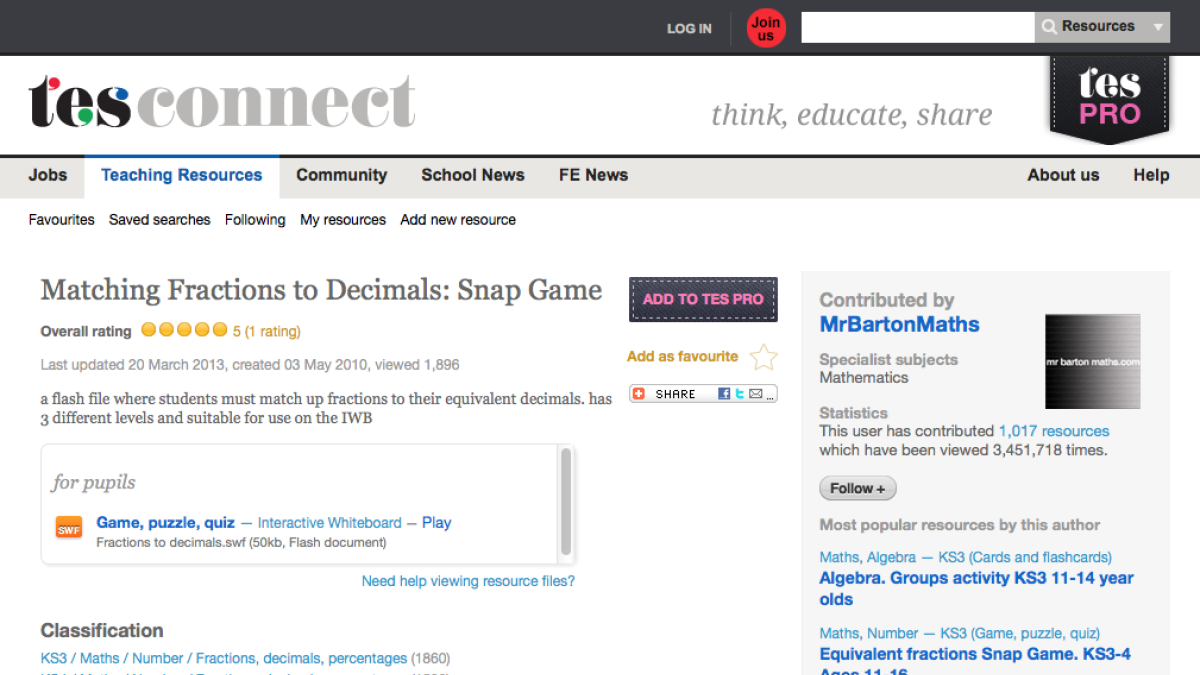Click the red Join us badge
Image resolution: width=1200 pixels, height=675 pixels.
[766, 28]
